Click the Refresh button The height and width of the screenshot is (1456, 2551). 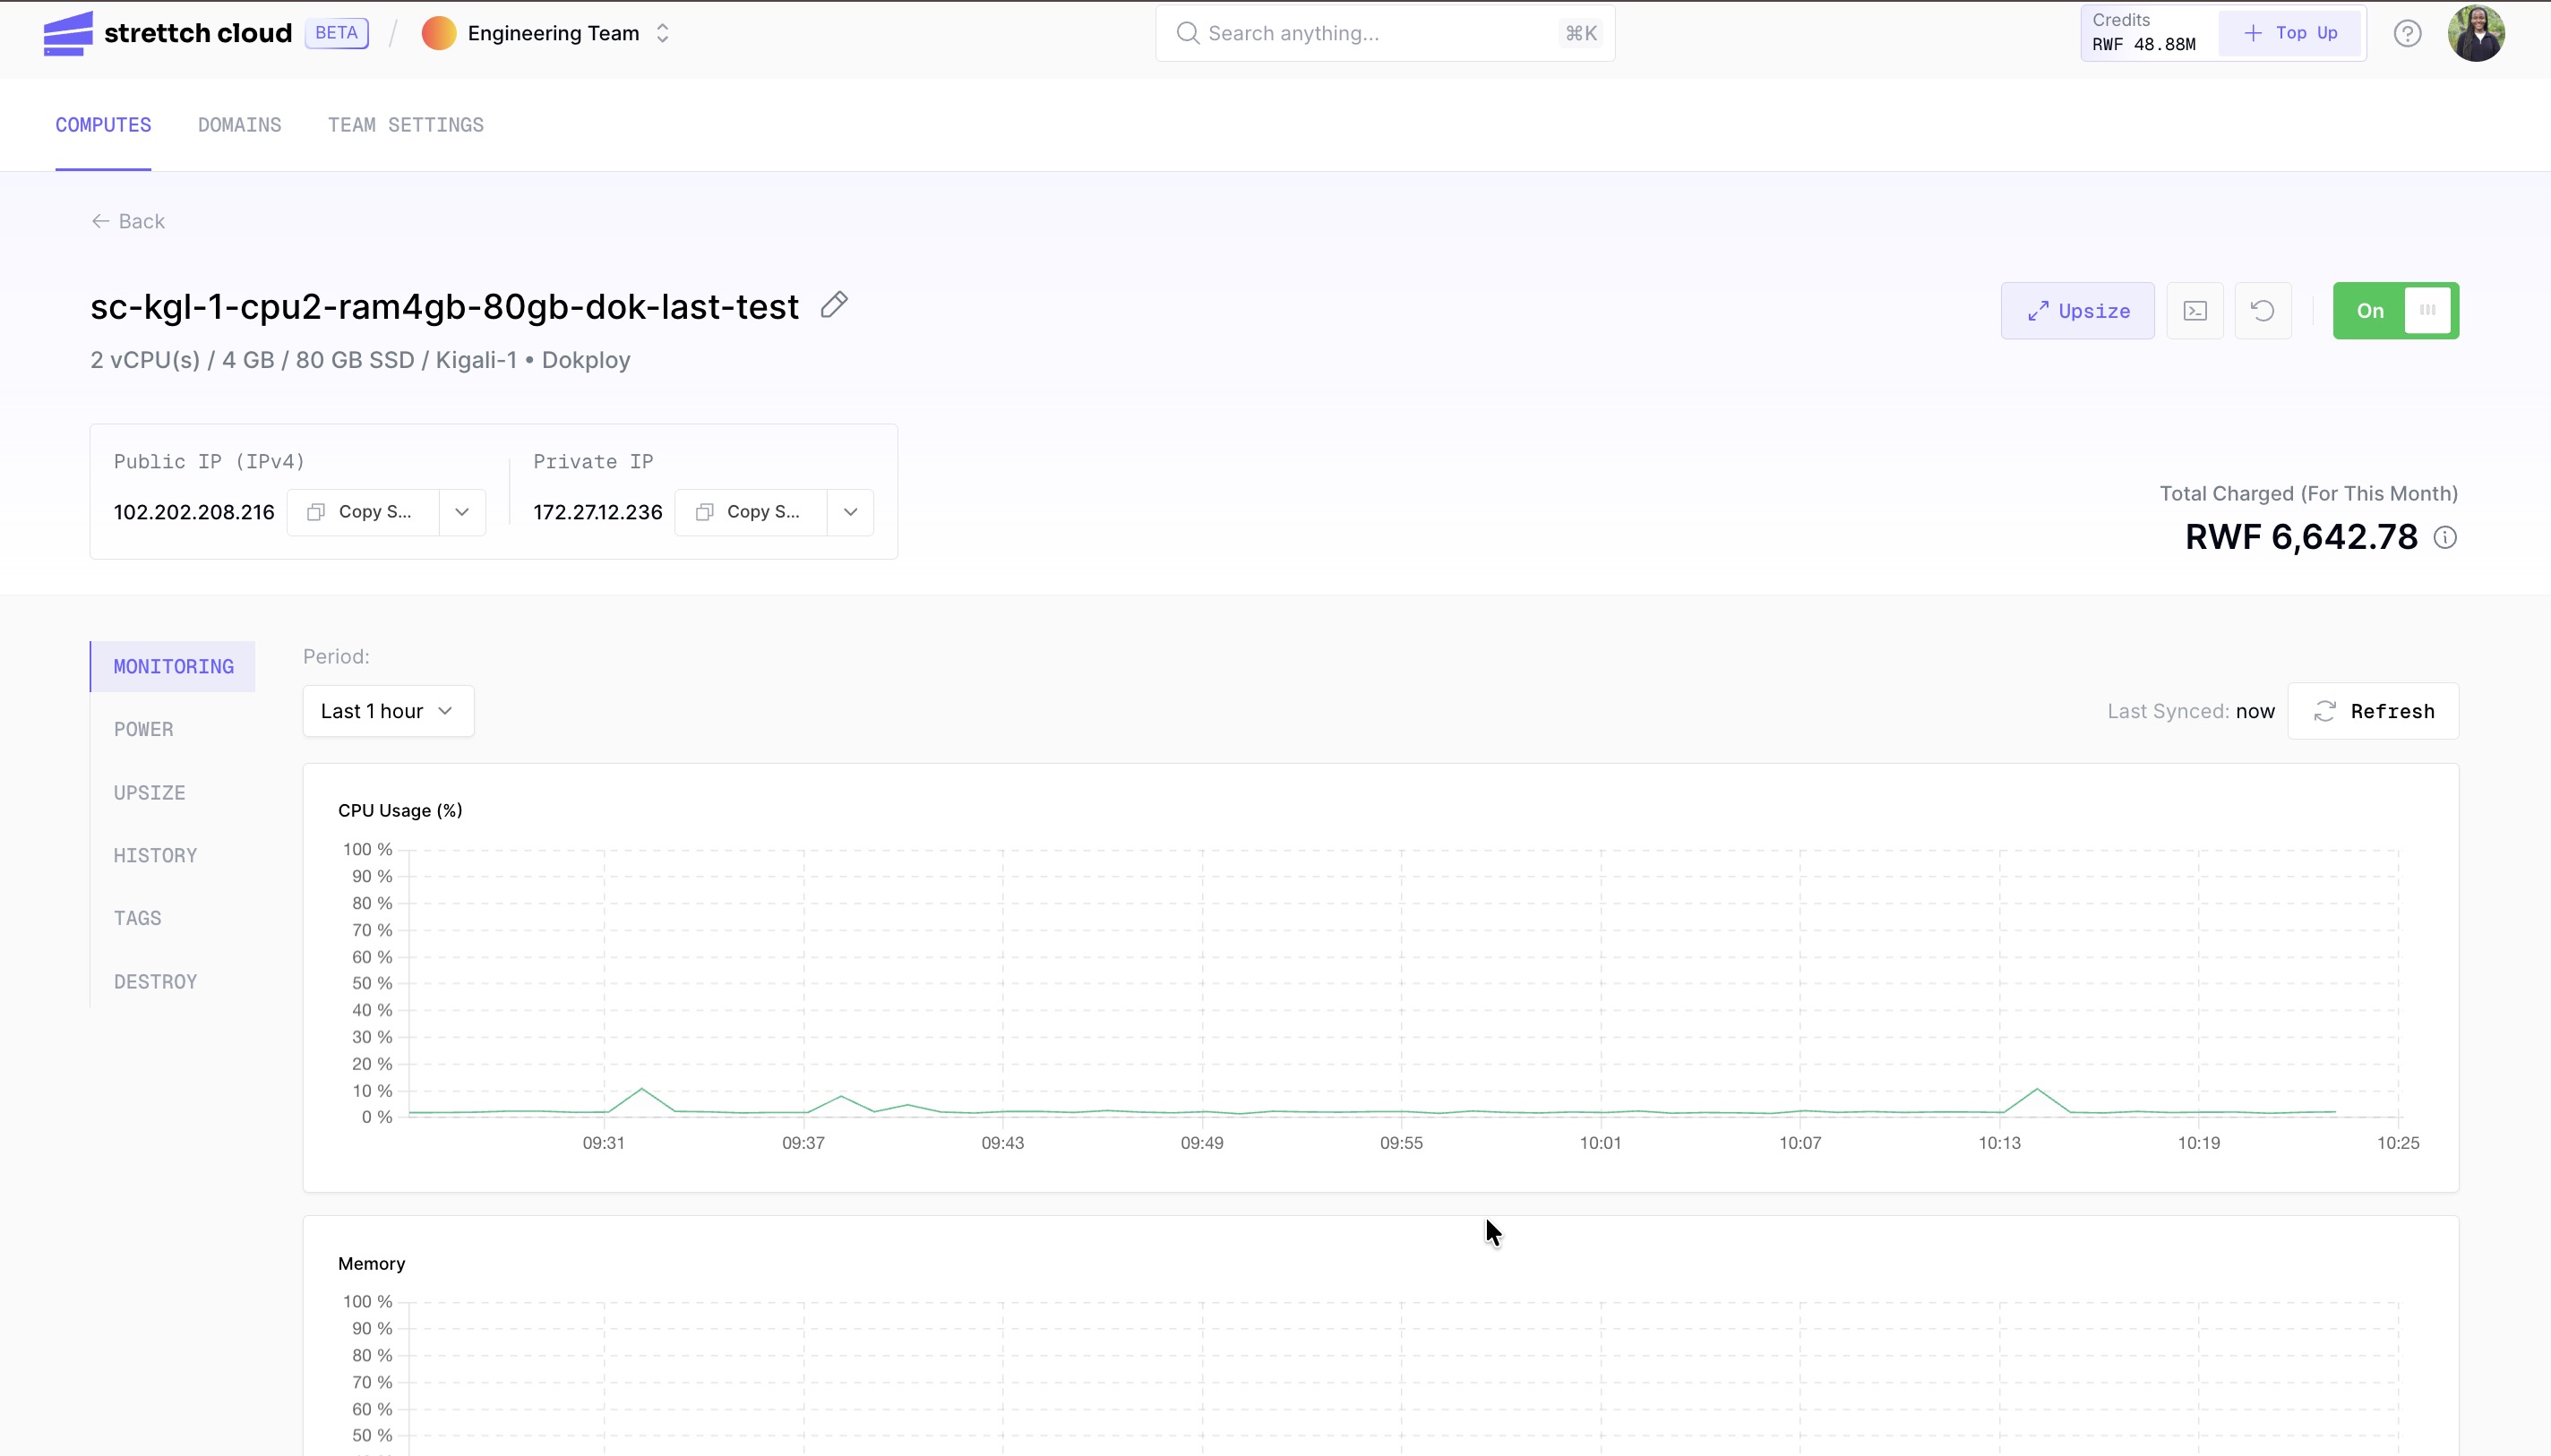(x=2373, y=711)
